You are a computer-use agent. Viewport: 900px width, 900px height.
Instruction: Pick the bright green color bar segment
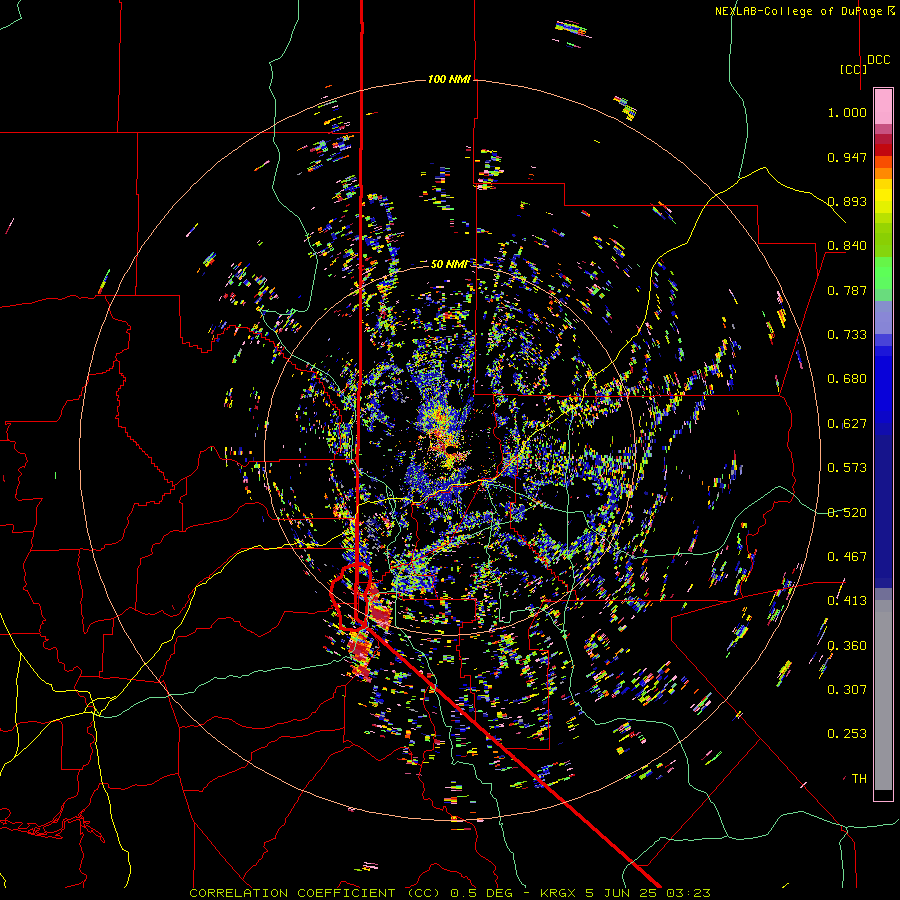click(x=883, y=272)
